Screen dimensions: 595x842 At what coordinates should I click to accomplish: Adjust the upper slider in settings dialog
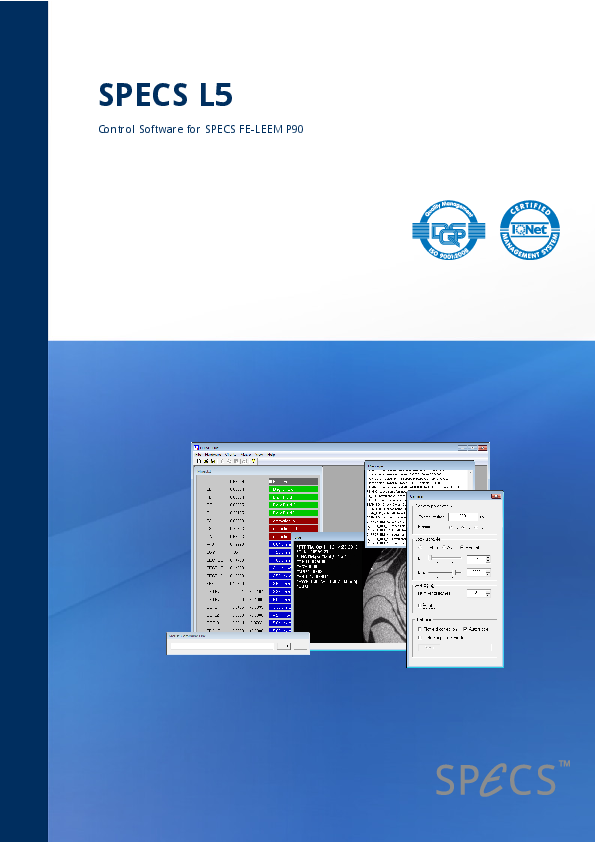tap(444, 558)
